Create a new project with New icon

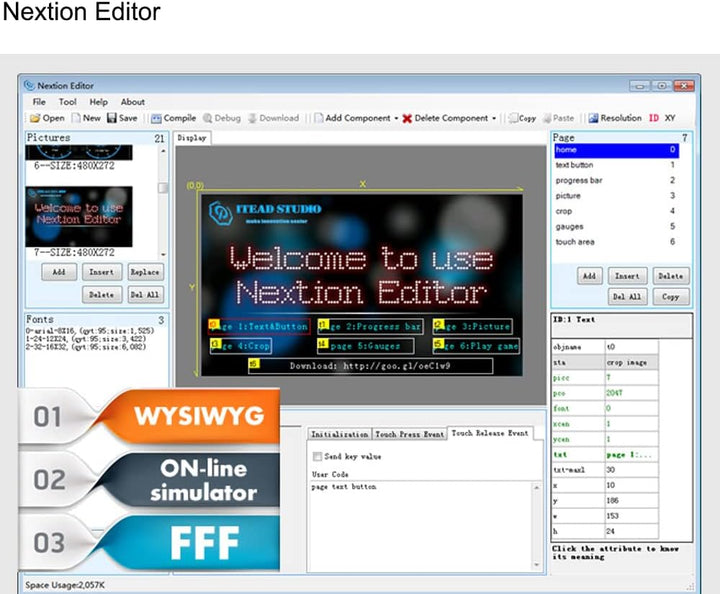tap(76, 118)
